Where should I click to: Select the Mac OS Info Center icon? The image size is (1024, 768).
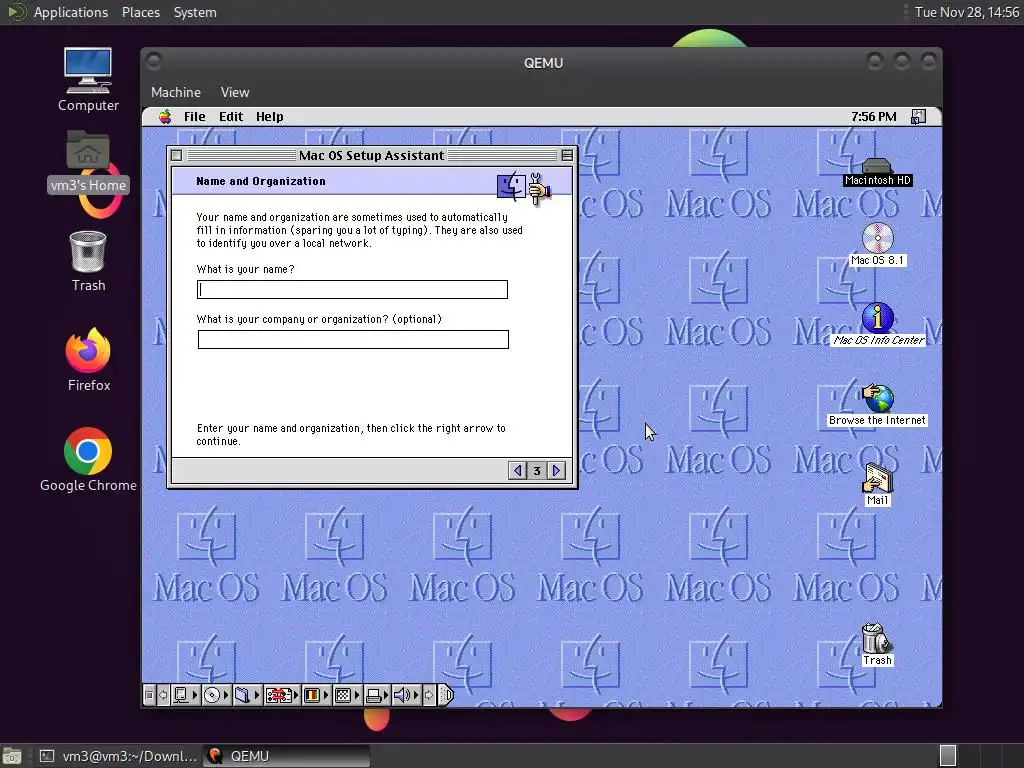tap(878, 324)
